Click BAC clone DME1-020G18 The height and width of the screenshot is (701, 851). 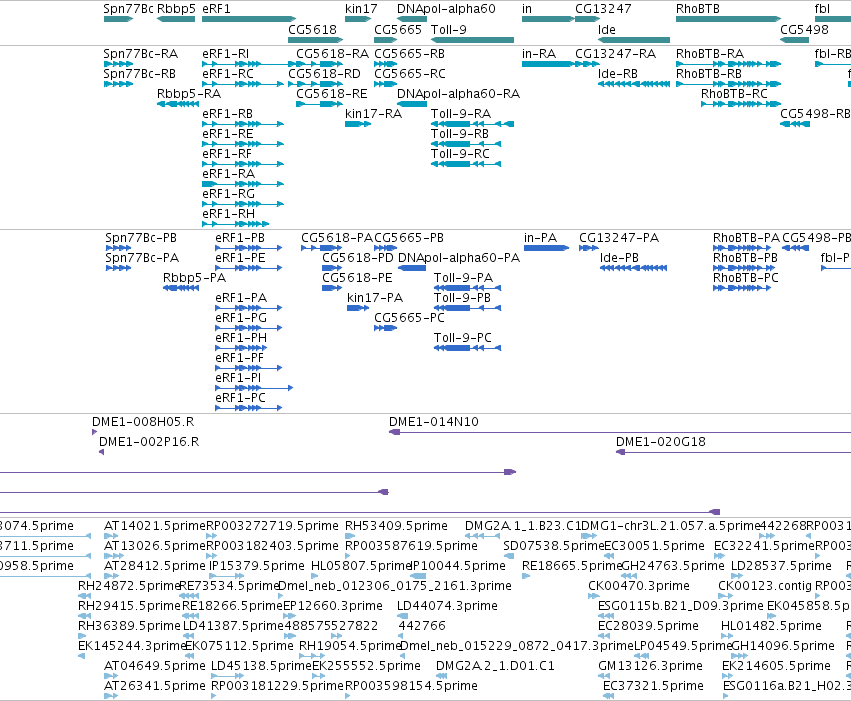pos(661,442)
